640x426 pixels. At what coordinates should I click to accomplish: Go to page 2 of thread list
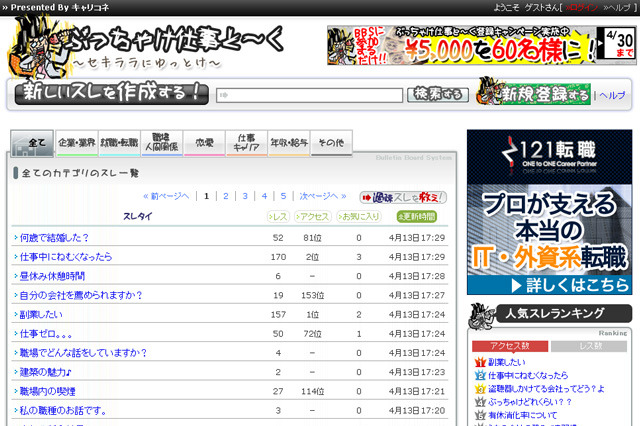pyautogui.click(x=226, y=196)
